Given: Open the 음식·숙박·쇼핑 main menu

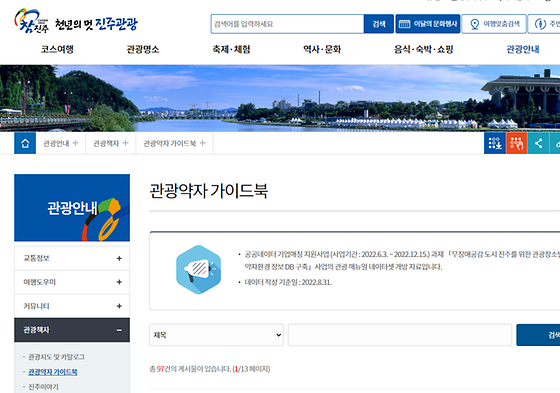Looking at the screenshot, I should tap(424, 49).
